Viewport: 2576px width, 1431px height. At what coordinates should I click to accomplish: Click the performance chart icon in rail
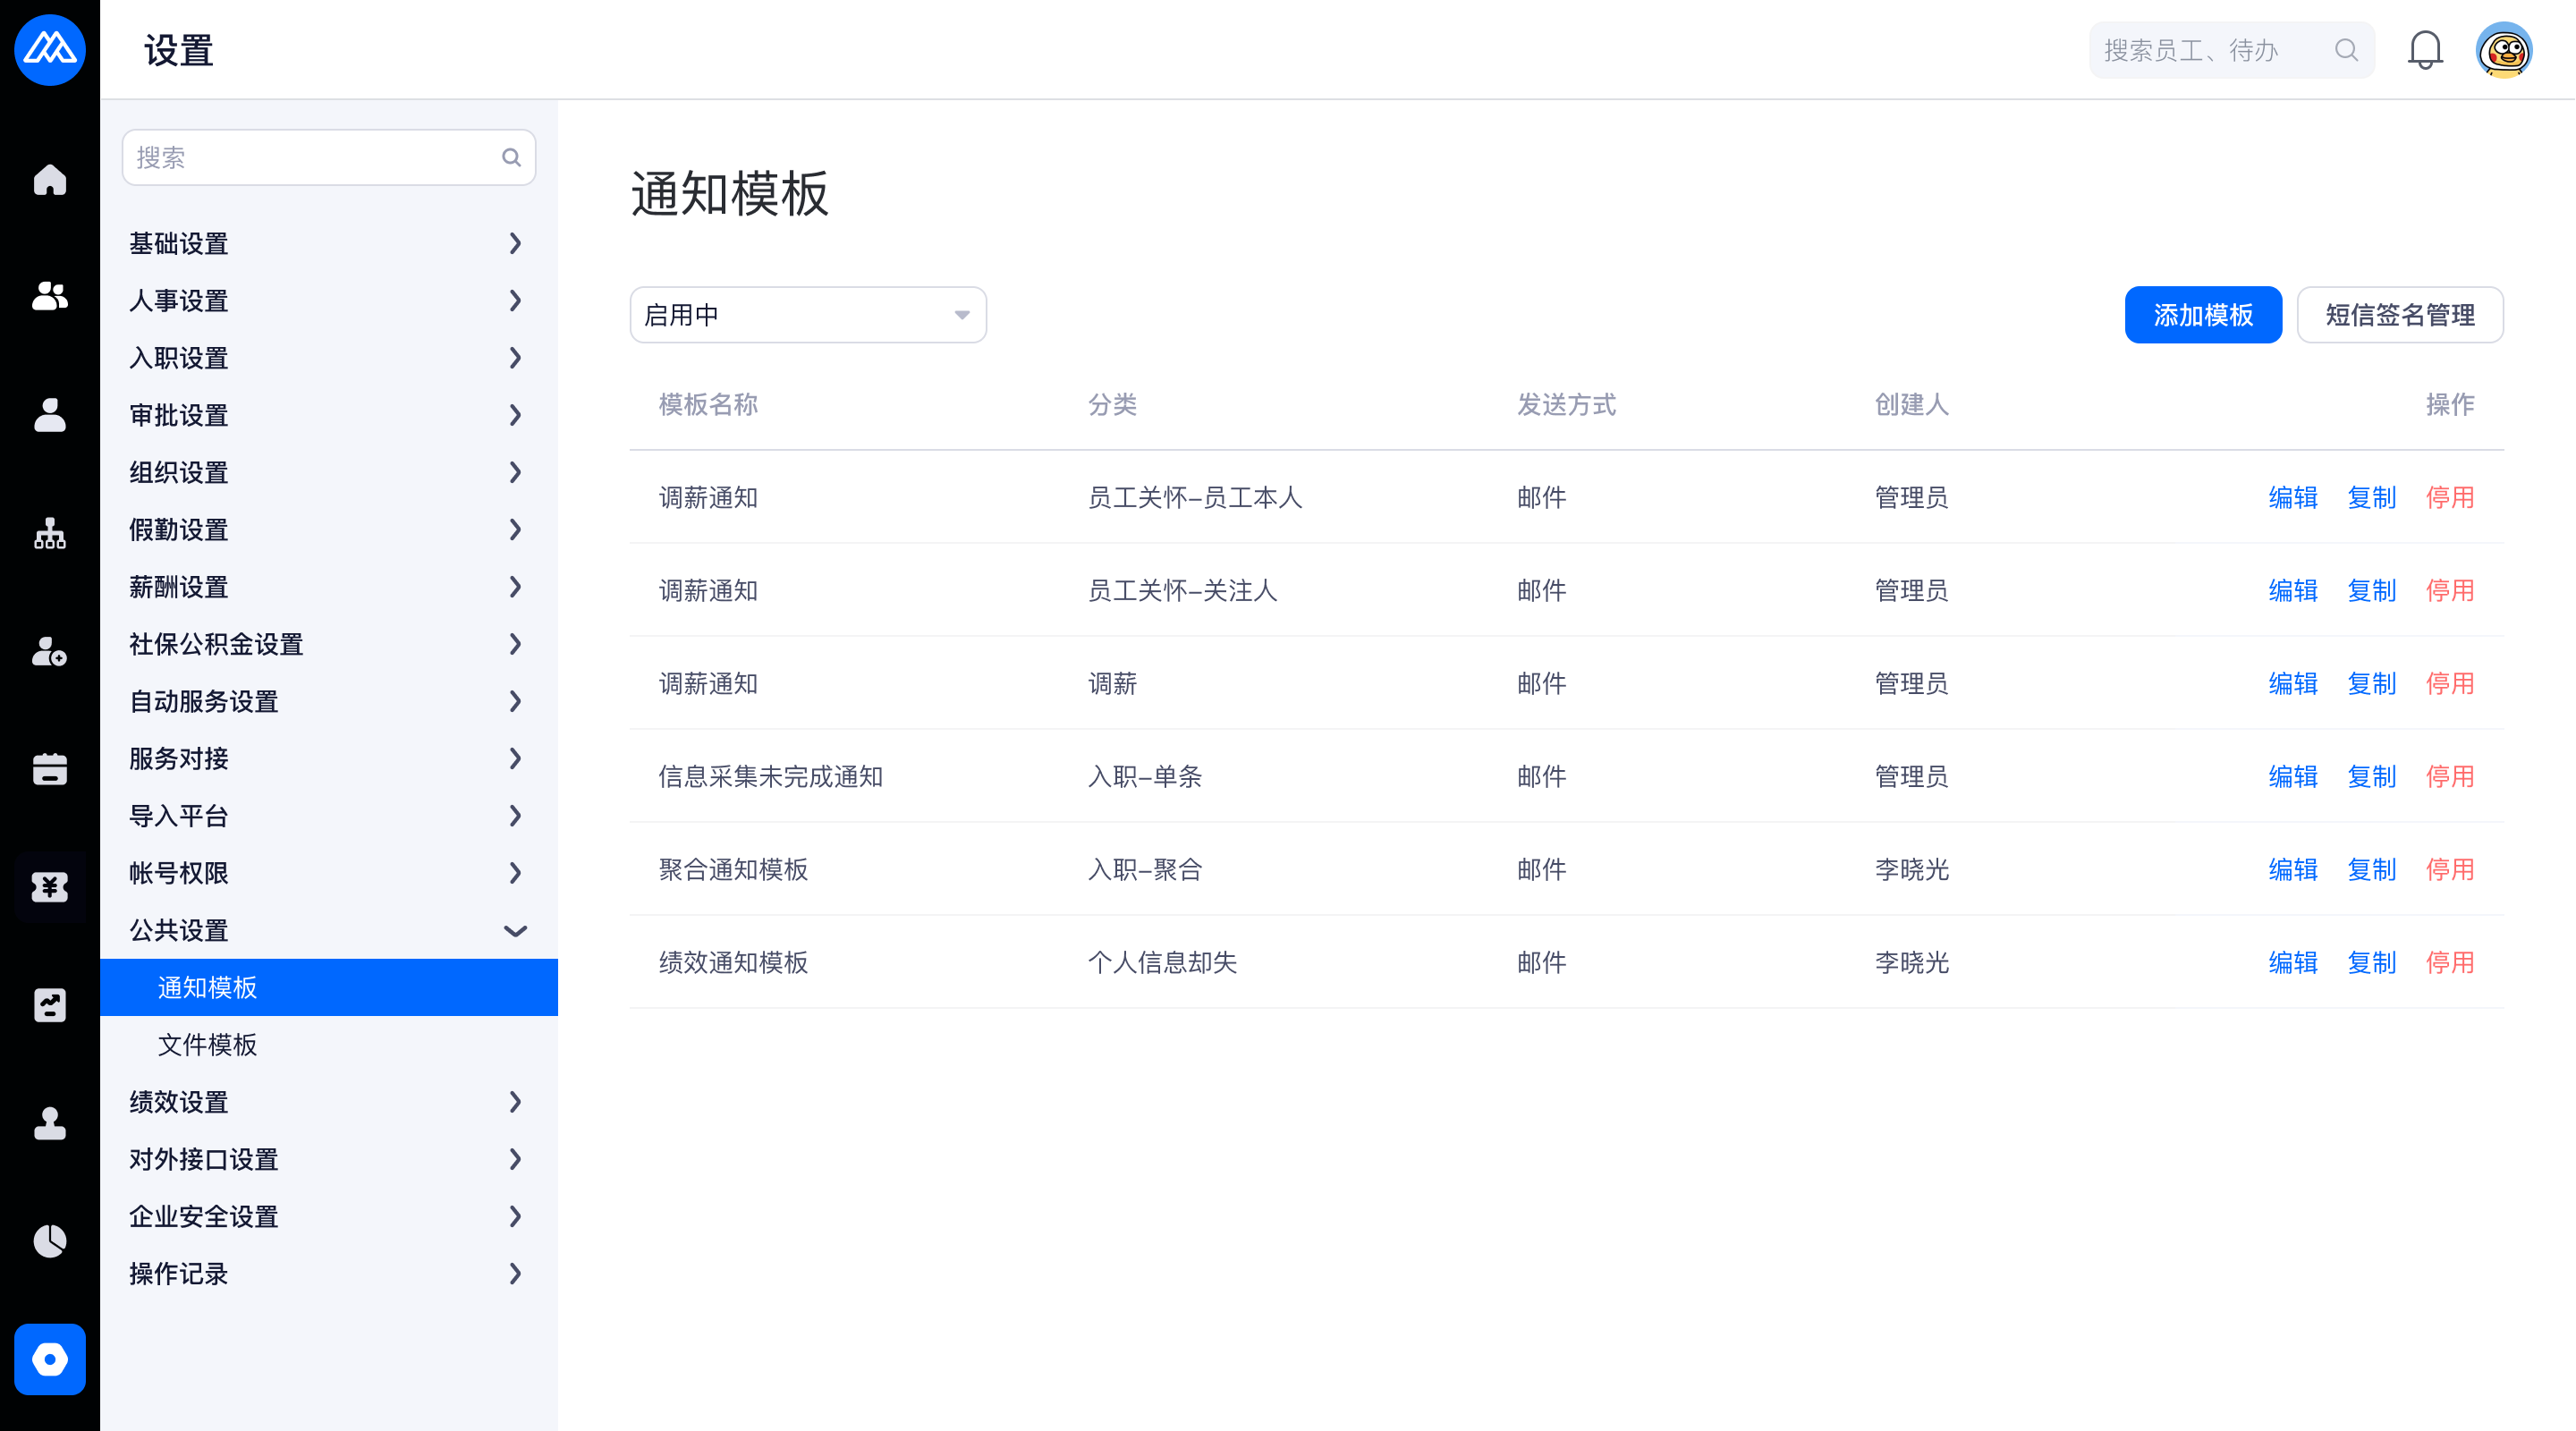click(50, 1005)
